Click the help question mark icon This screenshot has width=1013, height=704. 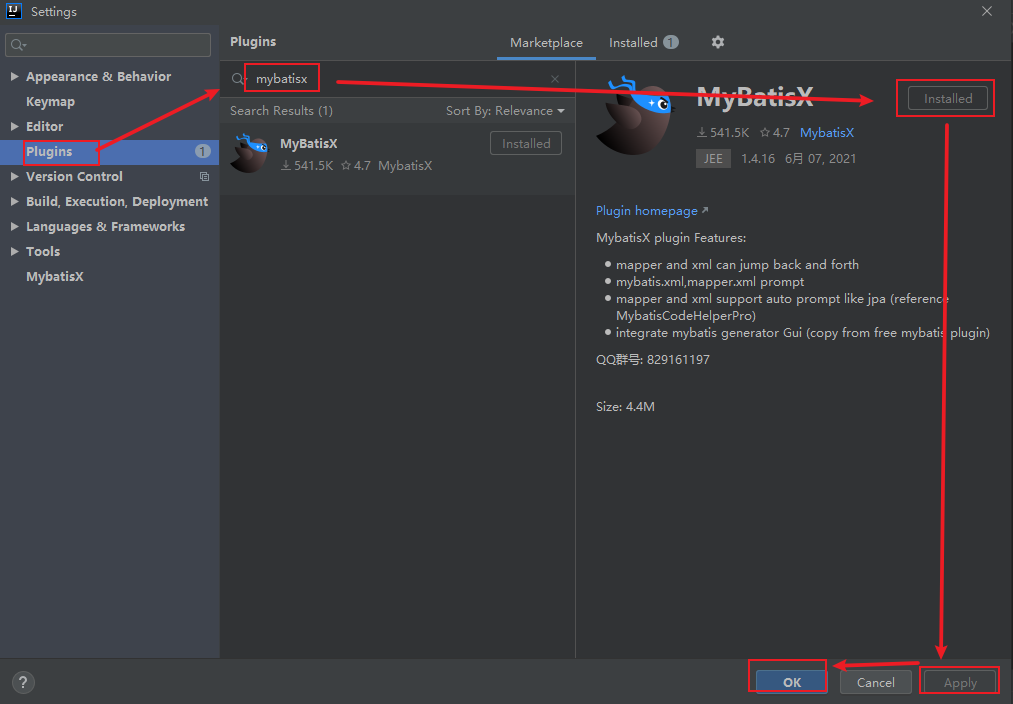(x=23, y=682)
